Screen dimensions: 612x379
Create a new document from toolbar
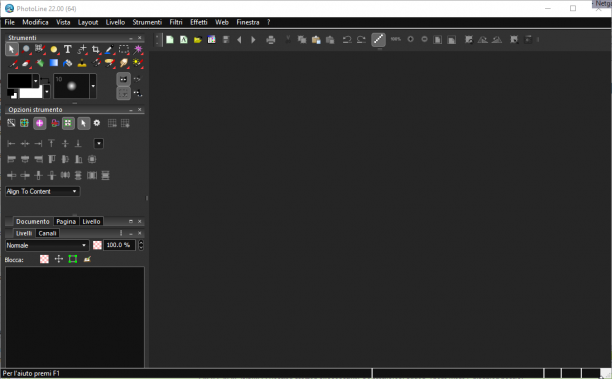click(170, 39)
